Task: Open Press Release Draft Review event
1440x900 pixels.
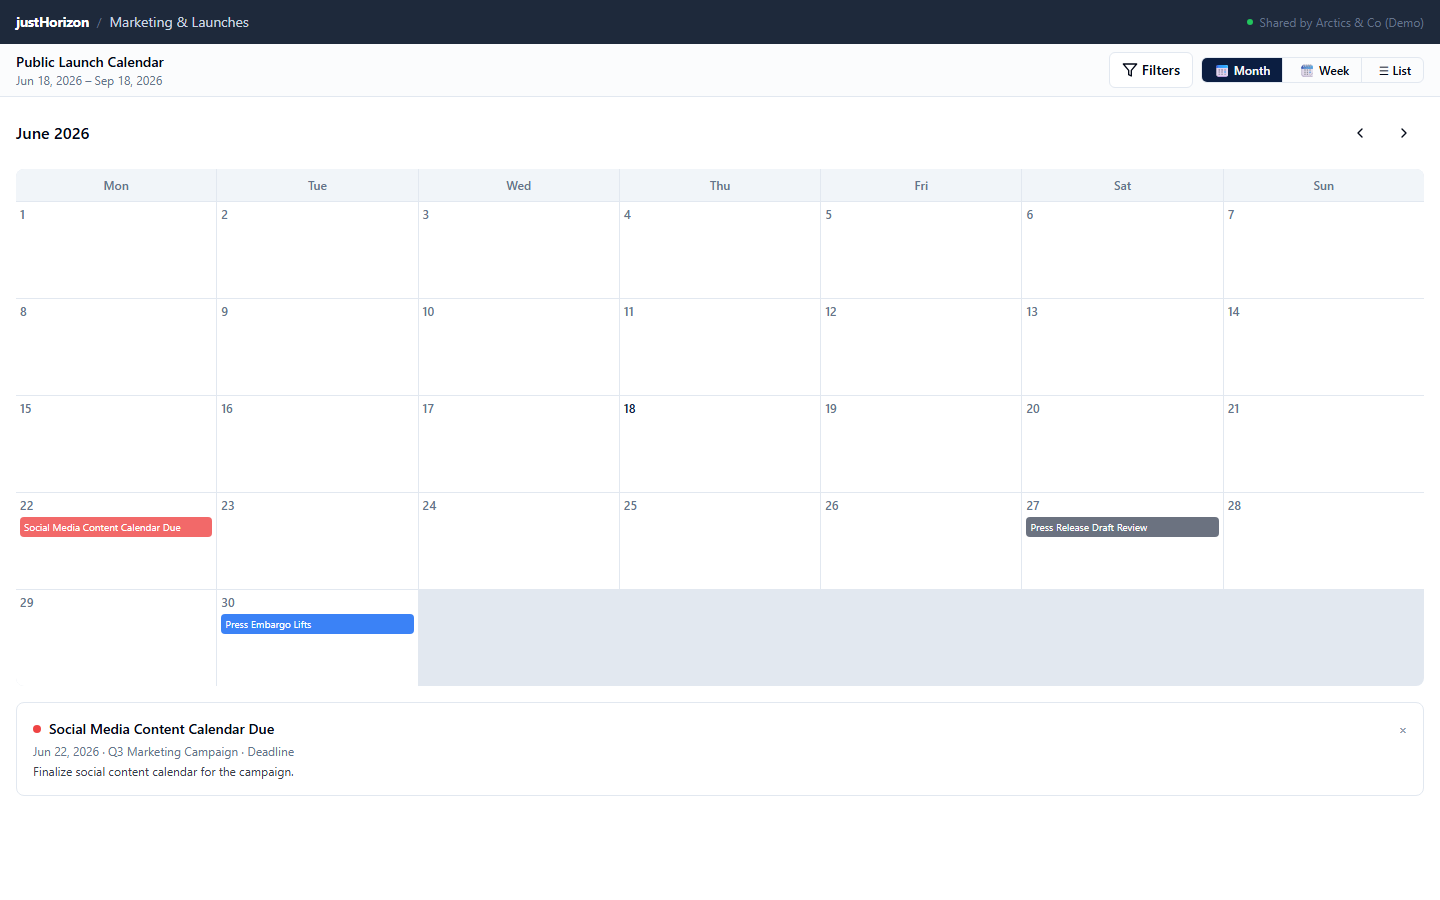Action: pyautogui.click(x=1122, y=527)
